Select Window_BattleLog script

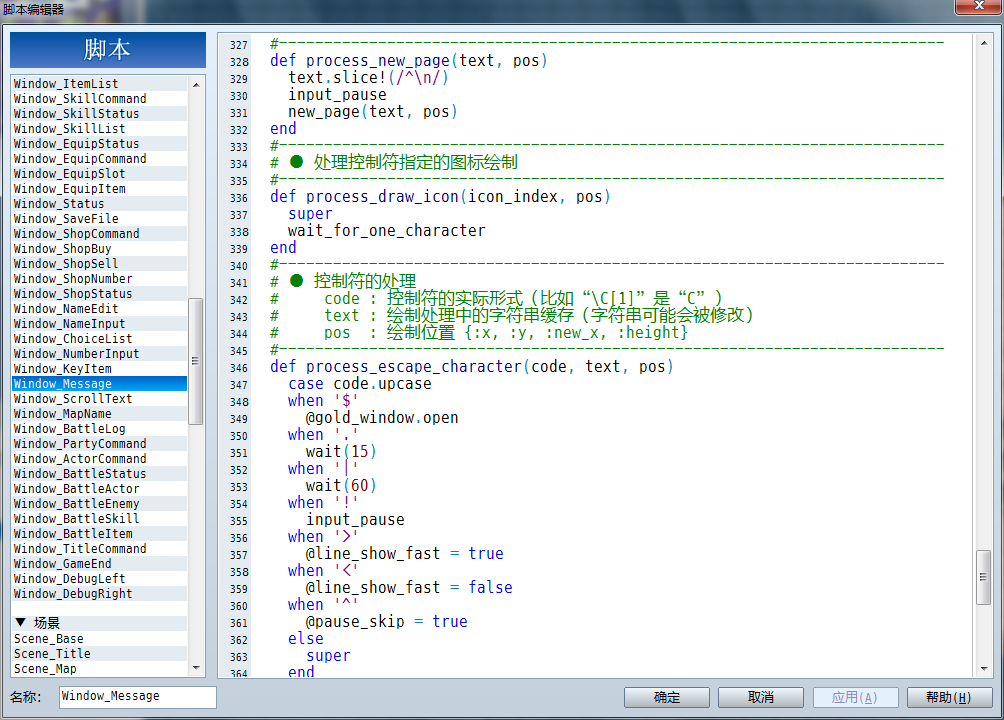[x=100, y=429]
